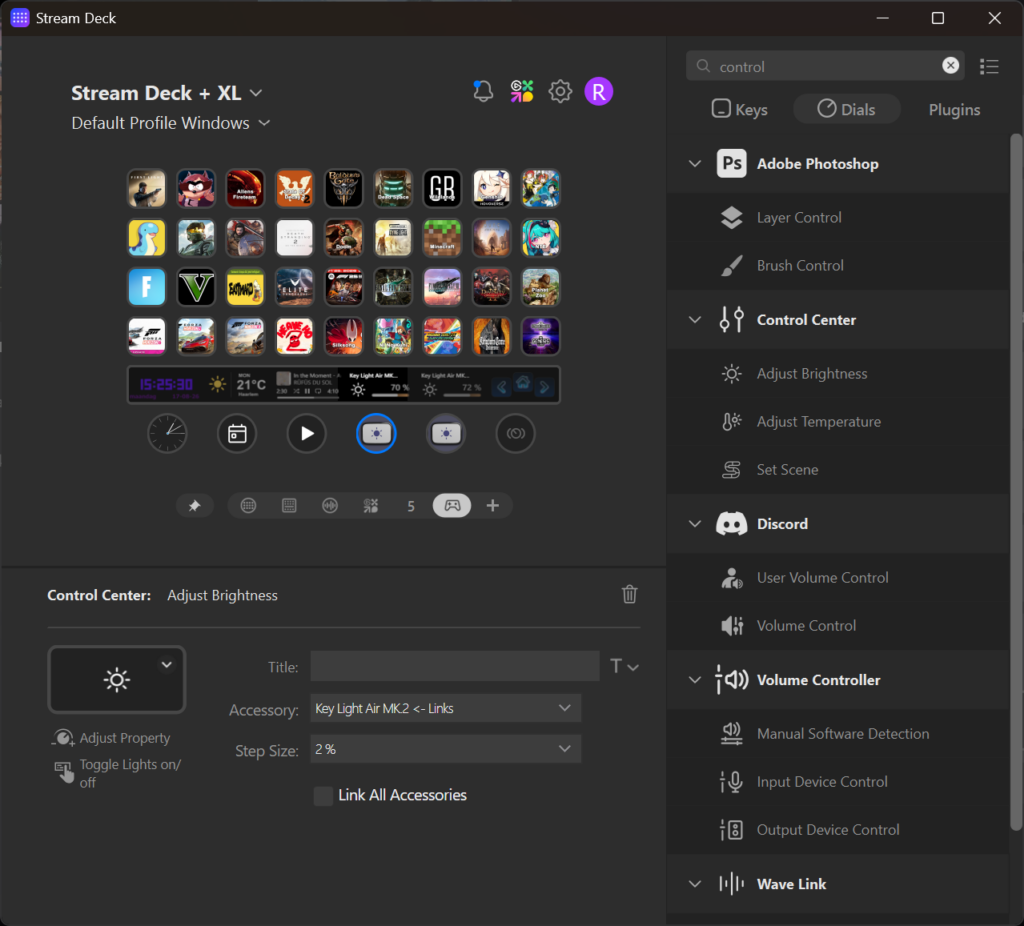Screen dimensions: 1024x926
Task: Toggle the action list view icon
Action: [989, 66]
